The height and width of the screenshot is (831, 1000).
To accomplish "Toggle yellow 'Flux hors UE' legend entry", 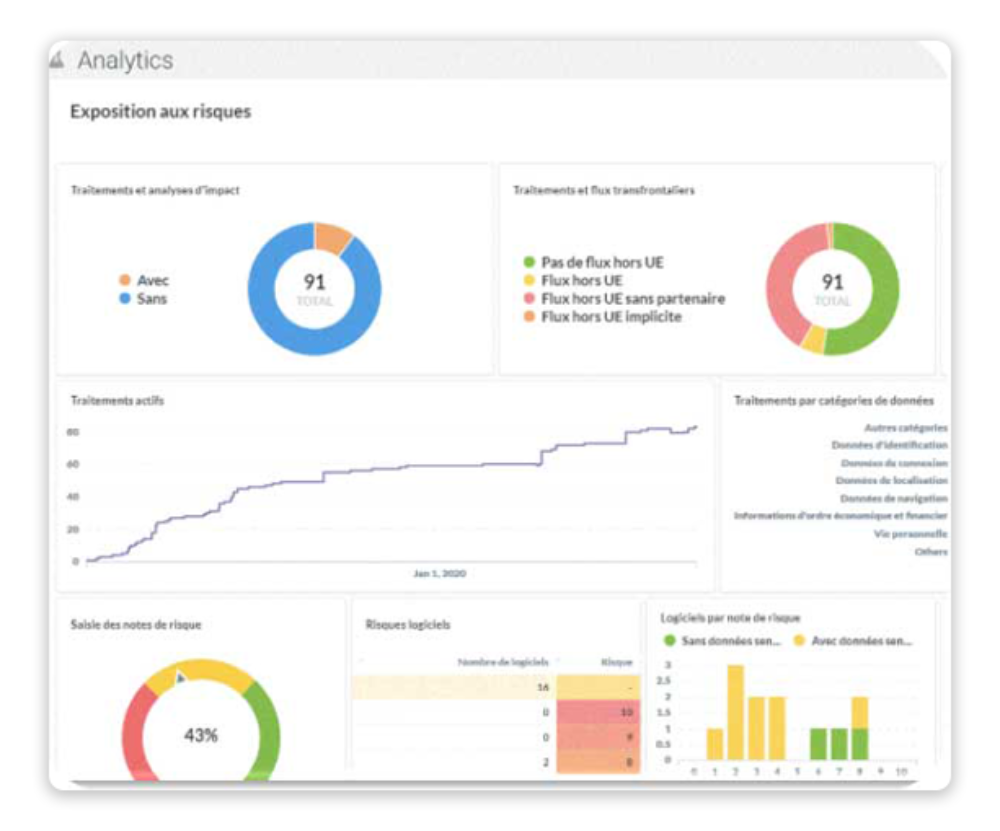I will [x=573, y=280].
